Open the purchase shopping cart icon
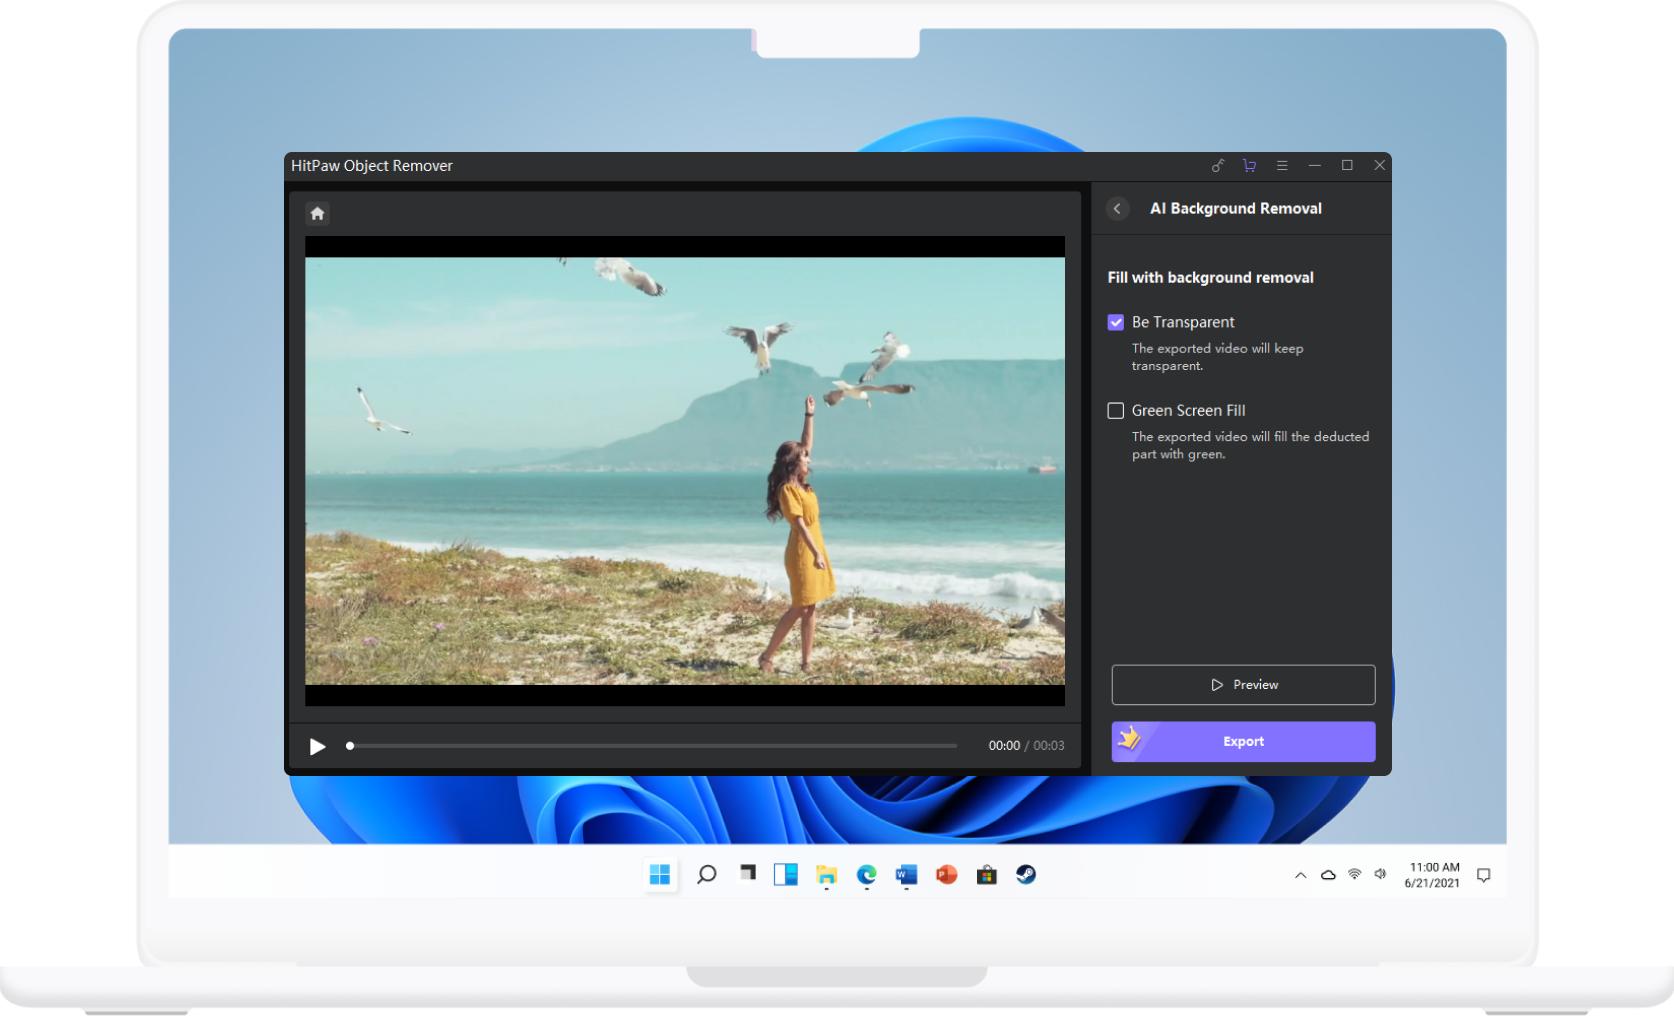 coord(1249,165)
